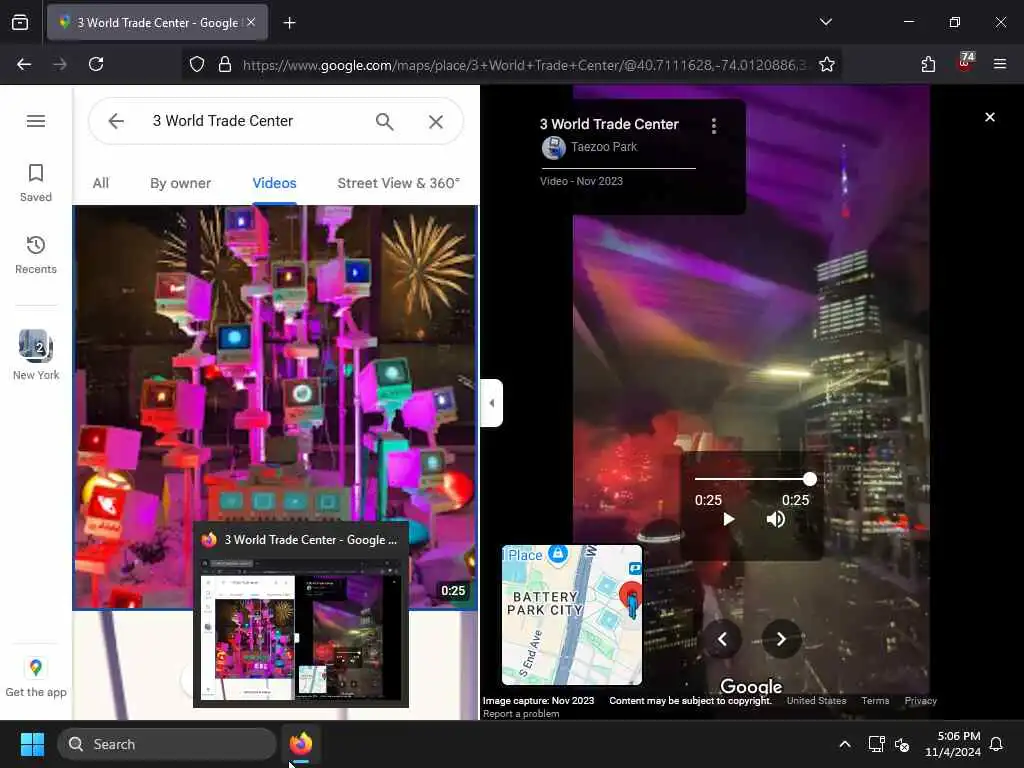
Task: Open the clock showing 5:06 PM
Action: [x=952, y=744]
